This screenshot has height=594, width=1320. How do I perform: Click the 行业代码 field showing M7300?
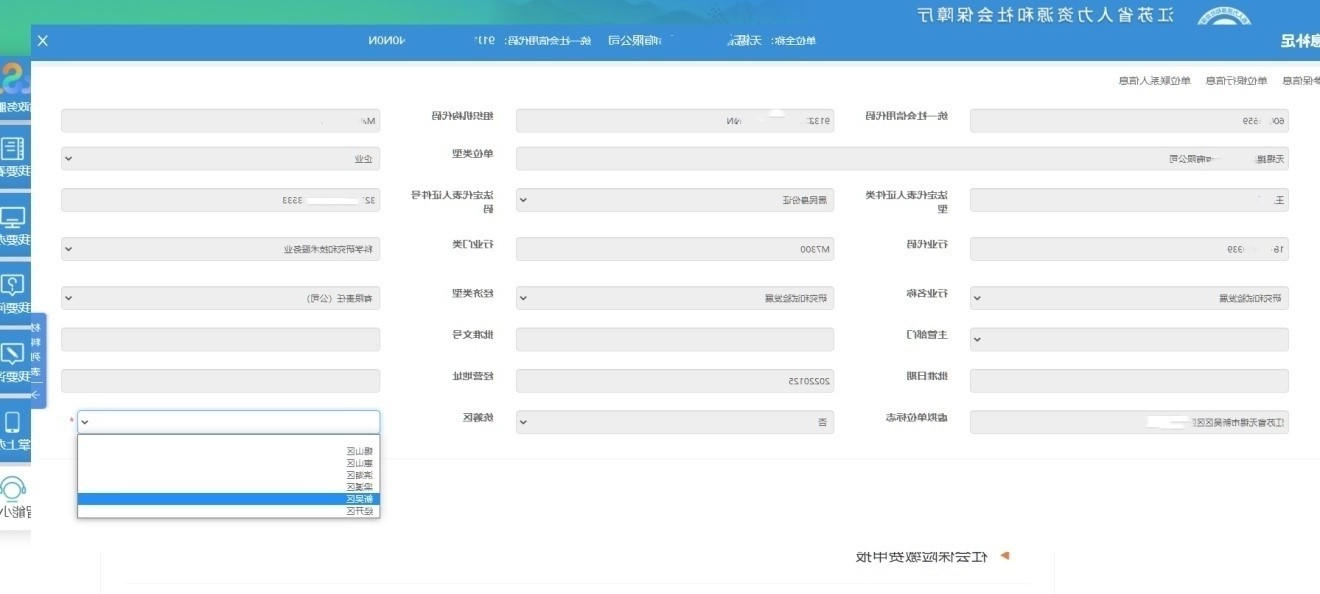pos(675,249)
